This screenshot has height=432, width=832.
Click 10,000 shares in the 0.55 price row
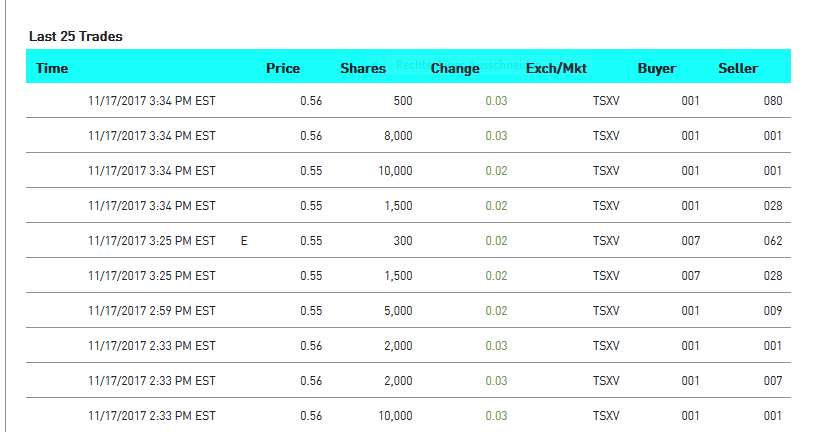click(x=395, y=171)
